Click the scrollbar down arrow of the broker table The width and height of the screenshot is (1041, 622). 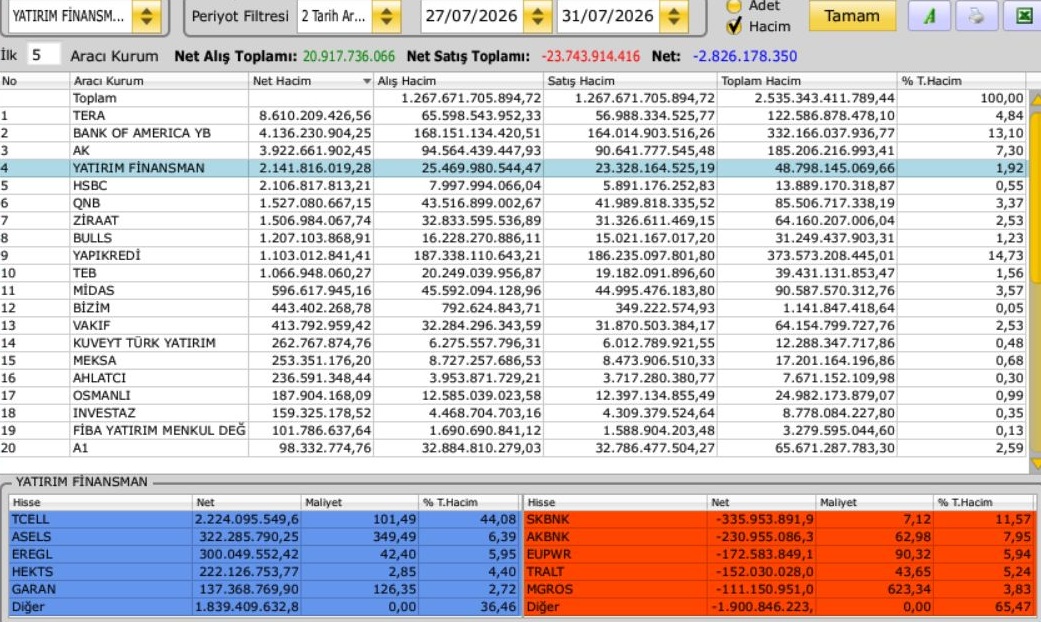(1035, 463)
